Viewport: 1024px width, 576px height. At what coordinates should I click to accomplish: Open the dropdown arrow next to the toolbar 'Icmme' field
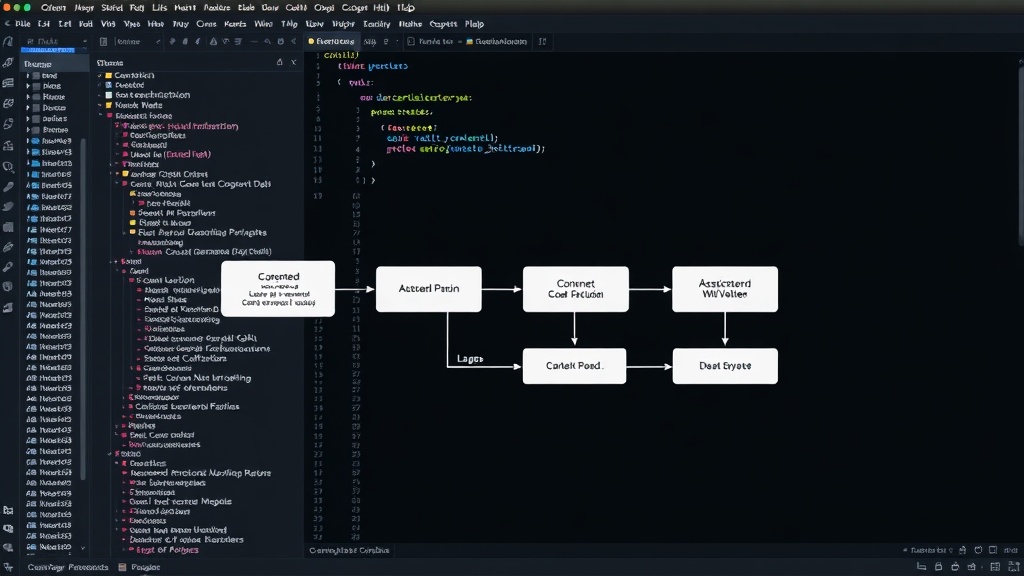click(158, 41)
